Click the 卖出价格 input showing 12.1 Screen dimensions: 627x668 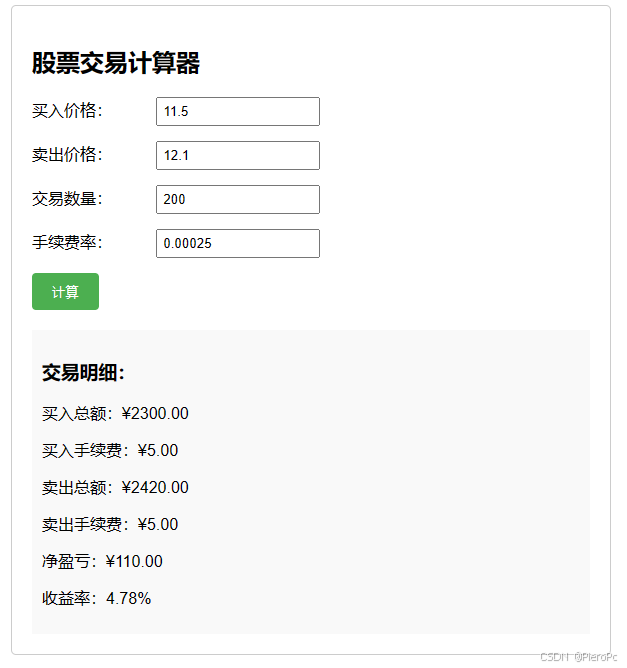(x=238, y=155)
